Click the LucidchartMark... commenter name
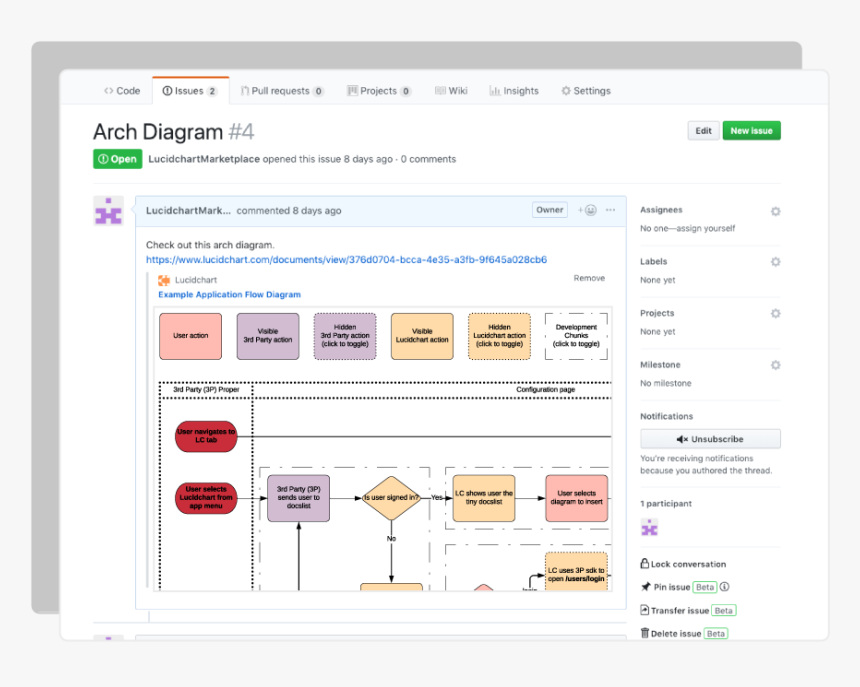The image size is (860, 687). point(188,211)
